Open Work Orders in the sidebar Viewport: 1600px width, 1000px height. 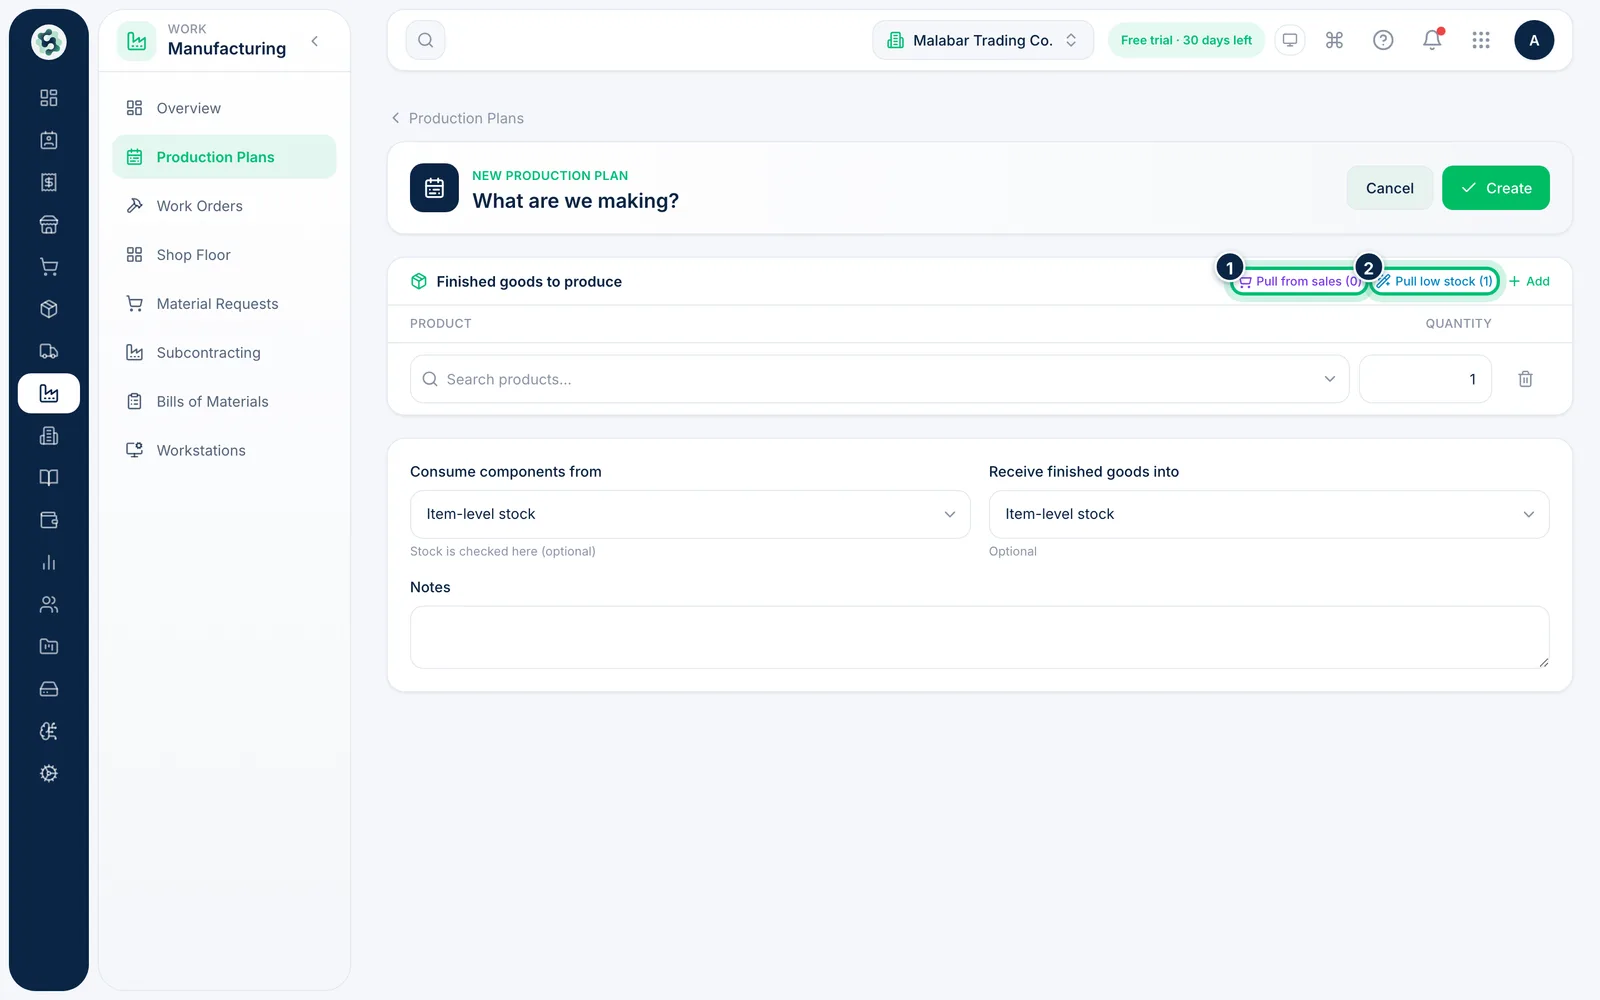pyautogui.click(x=224, y=206)
